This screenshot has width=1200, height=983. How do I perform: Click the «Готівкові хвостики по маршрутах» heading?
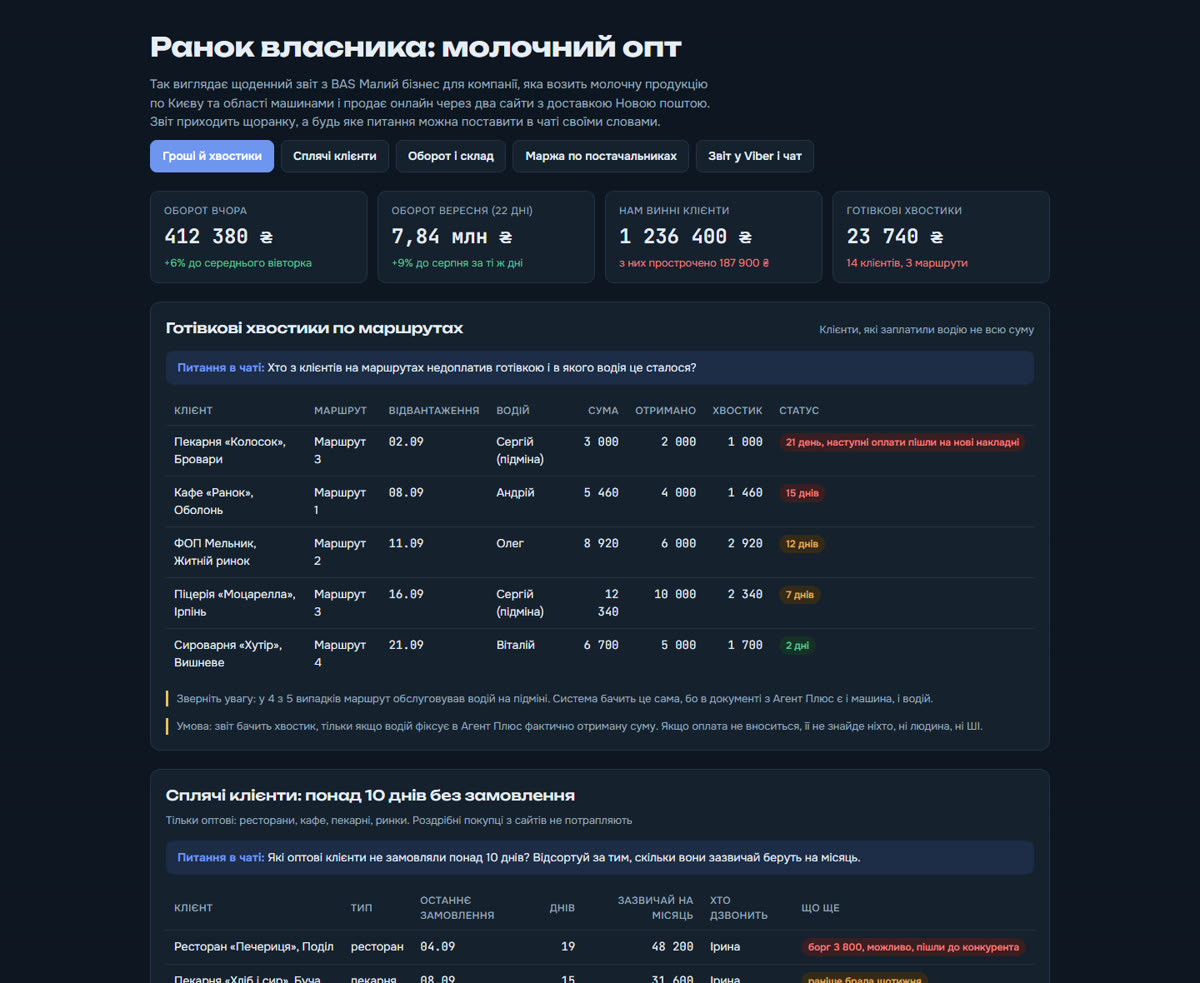click(314, 328)
